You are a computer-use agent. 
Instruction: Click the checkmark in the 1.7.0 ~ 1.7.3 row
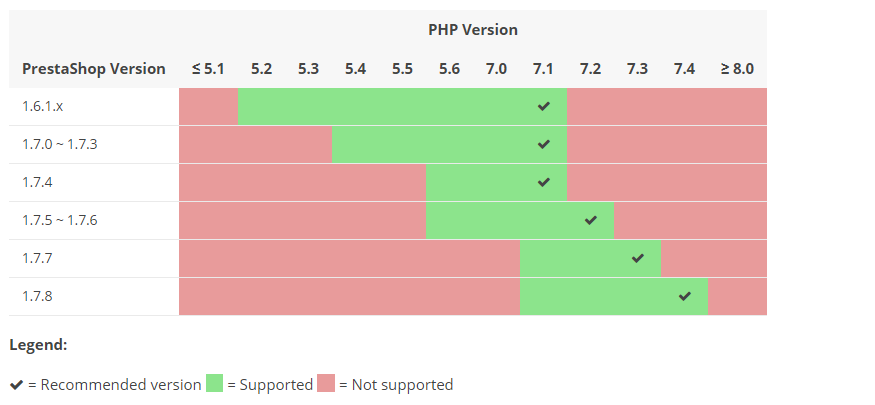click(543, 144)
